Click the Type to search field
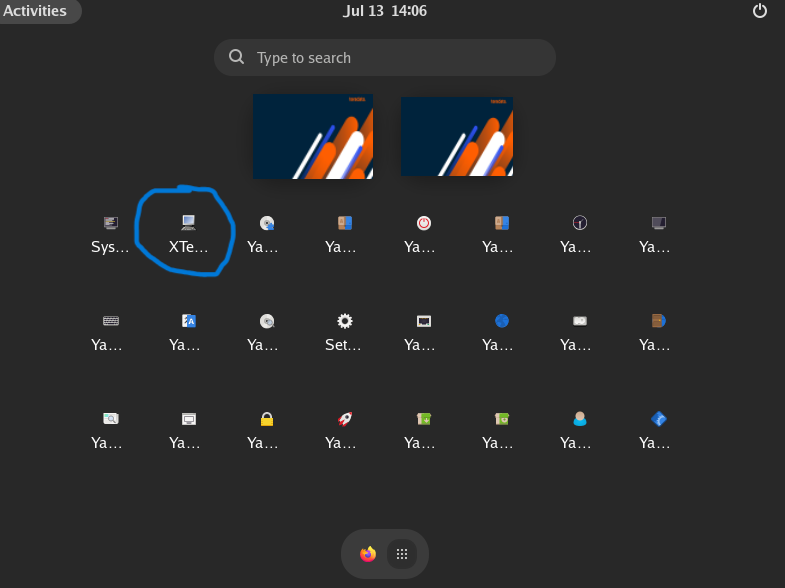 click(x=385, y=58)
